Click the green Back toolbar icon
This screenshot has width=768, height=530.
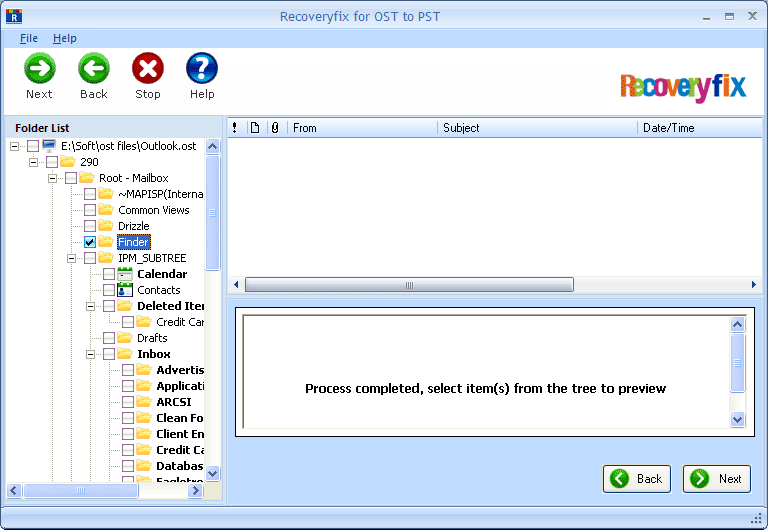click(x=94, y=68)
